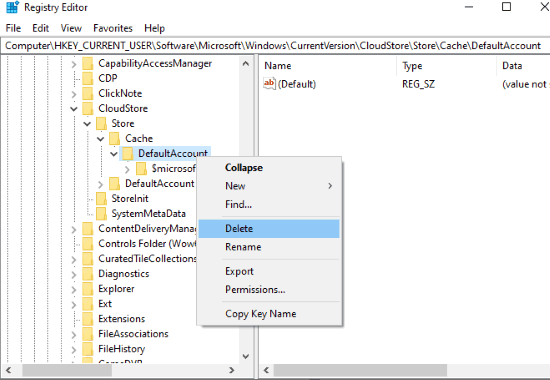
Task: Expand the $microsof subkey
Action: pyautogui.click(x=127, y=169)
